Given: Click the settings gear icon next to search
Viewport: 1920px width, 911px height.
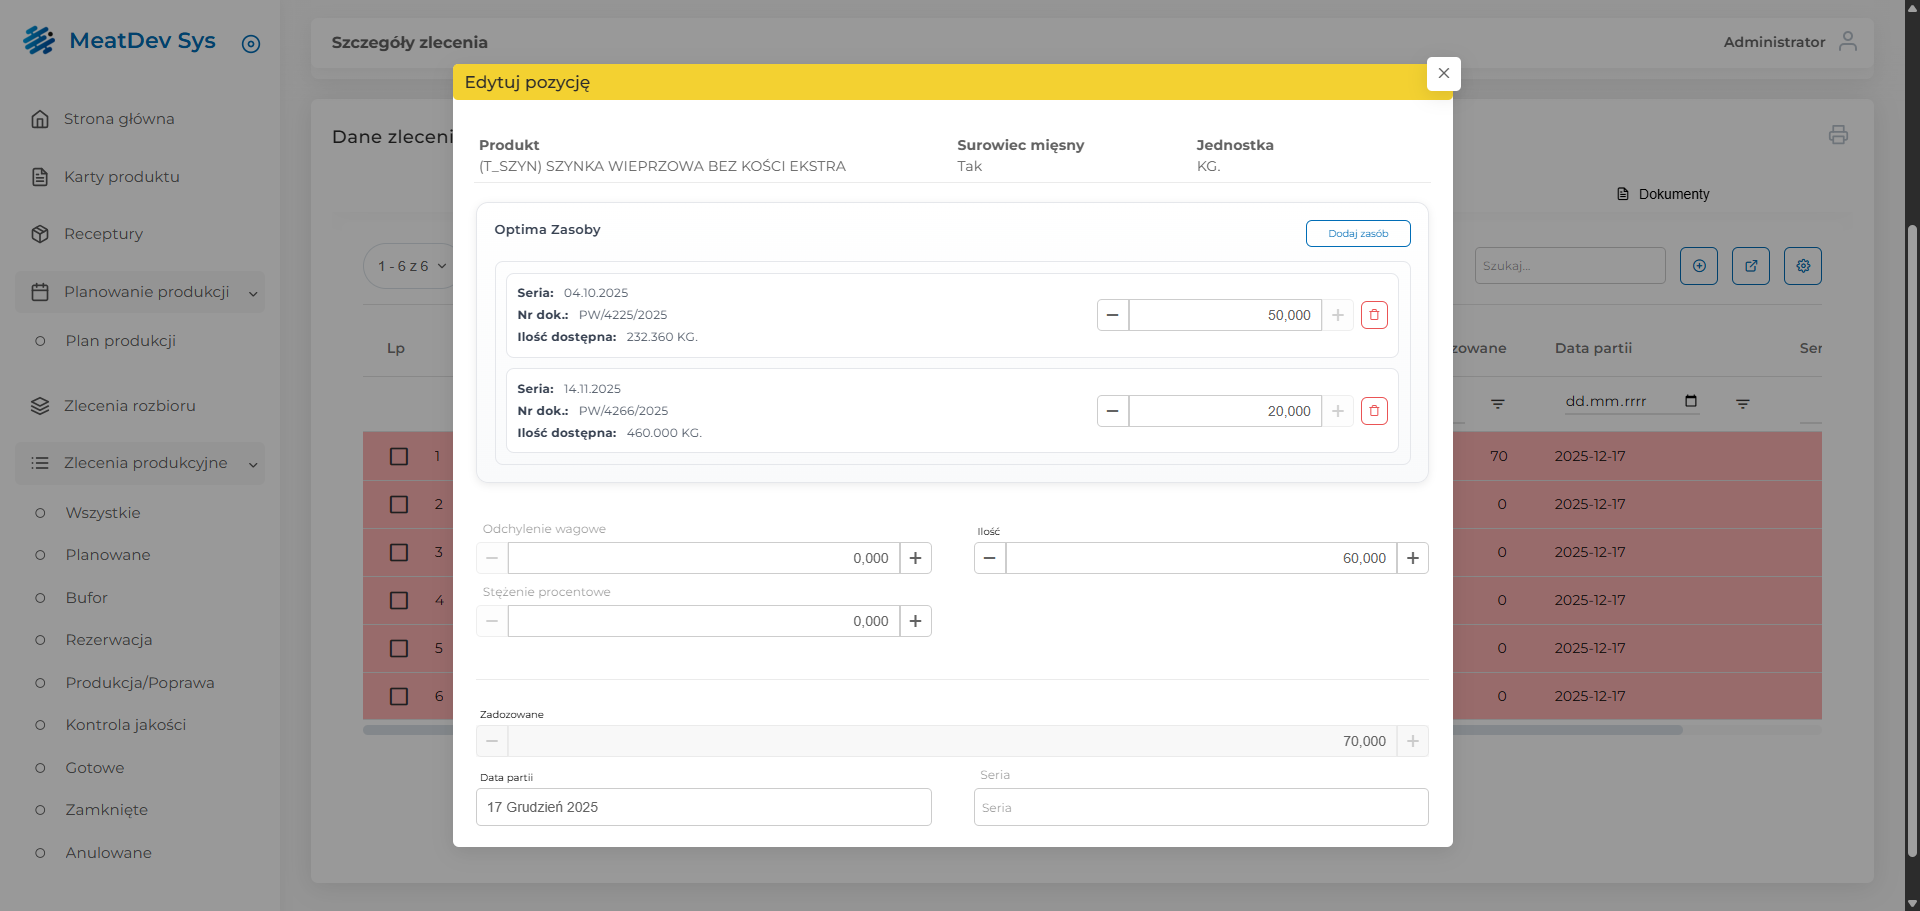Looking at the screenshot, I should tap(1802, 266).
